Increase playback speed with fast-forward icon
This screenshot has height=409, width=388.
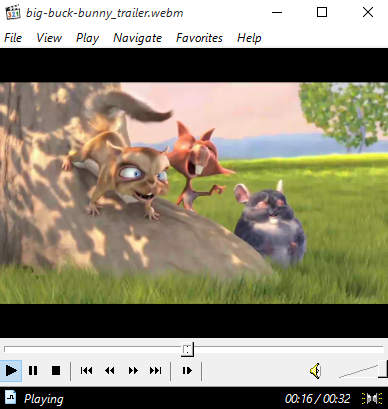coord(133,371)
